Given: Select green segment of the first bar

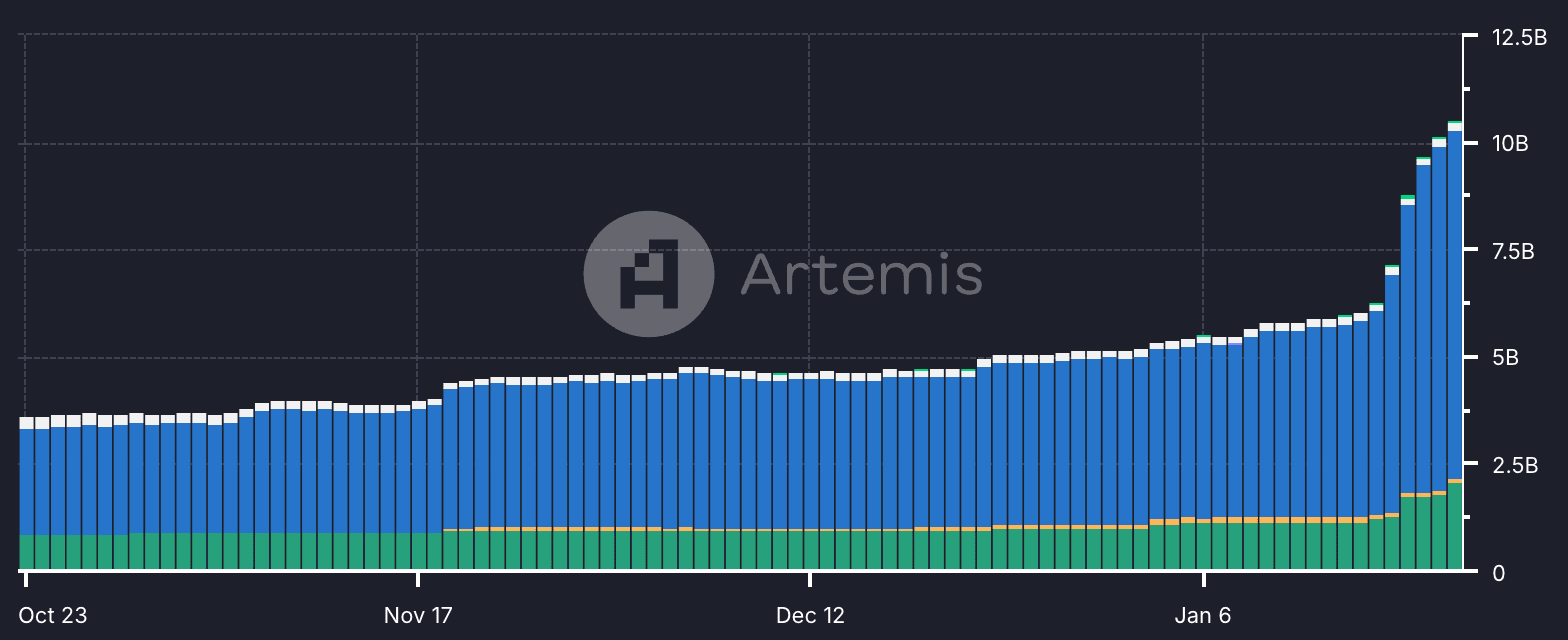Looking at the screenshot, I should tap(27, 552).
